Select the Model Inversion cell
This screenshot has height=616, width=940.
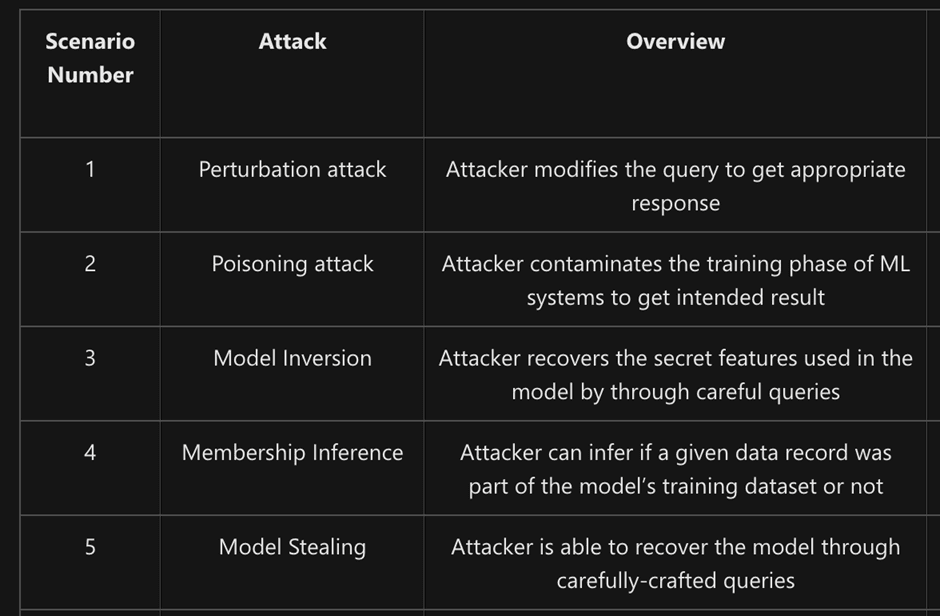(x=292, y=358)
